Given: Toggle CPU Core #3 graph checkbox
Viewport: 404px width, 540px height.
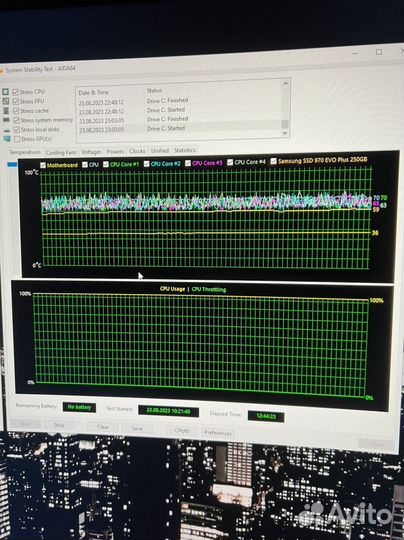Looking at the screenshot, I should point(188,163).
